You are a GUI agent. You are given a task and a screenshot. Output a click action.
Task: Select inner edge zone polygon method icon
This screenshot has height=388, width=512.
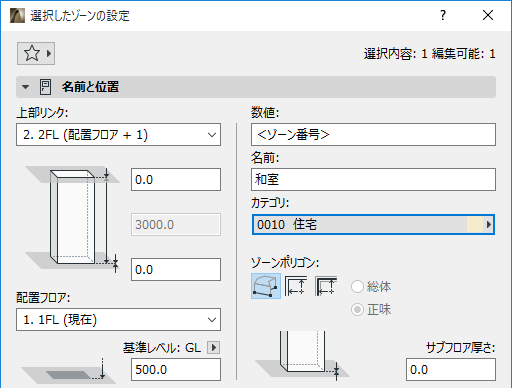coord(296,286)
